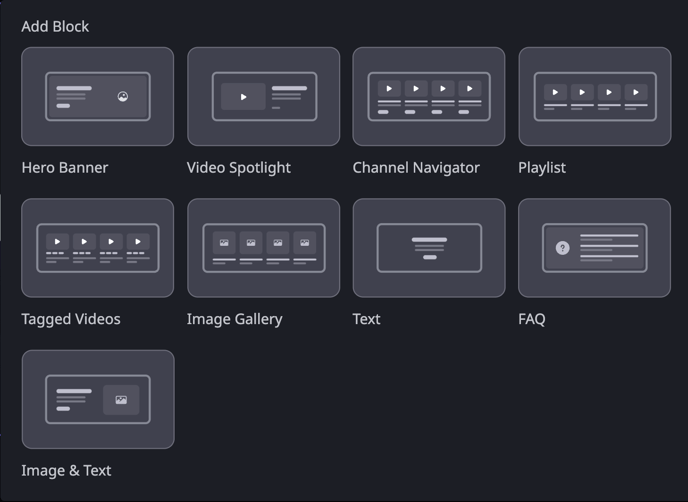
Task: Click the question mark icon in FAQ tile
Action: tap(563, 248)
